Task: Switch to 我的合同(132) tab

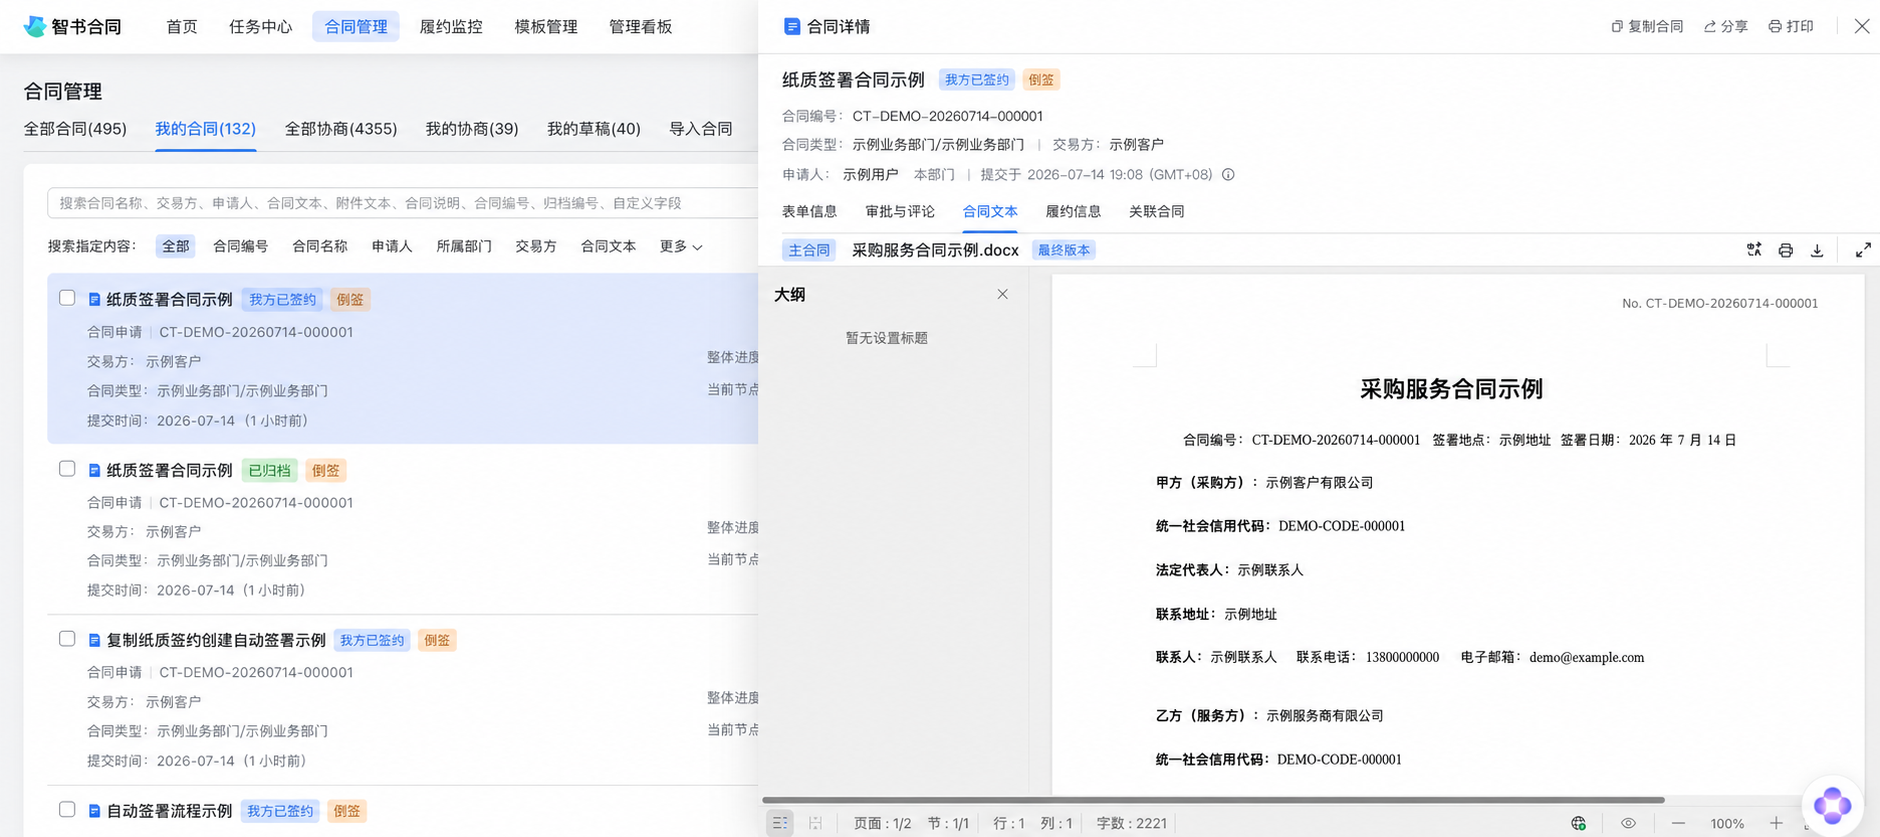Action: pyautogui.click(x=205, y=129)
